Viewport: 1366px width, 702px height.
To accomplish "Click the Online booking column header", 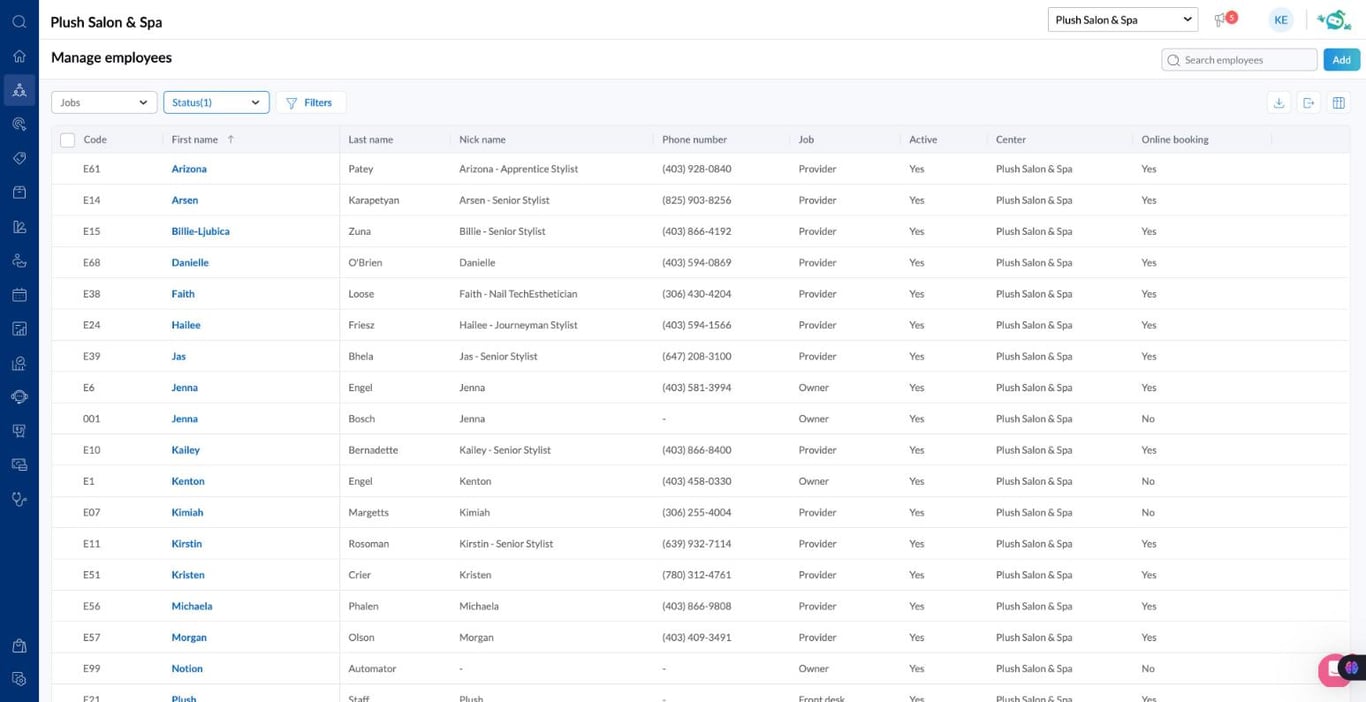I will (1175, 140).
